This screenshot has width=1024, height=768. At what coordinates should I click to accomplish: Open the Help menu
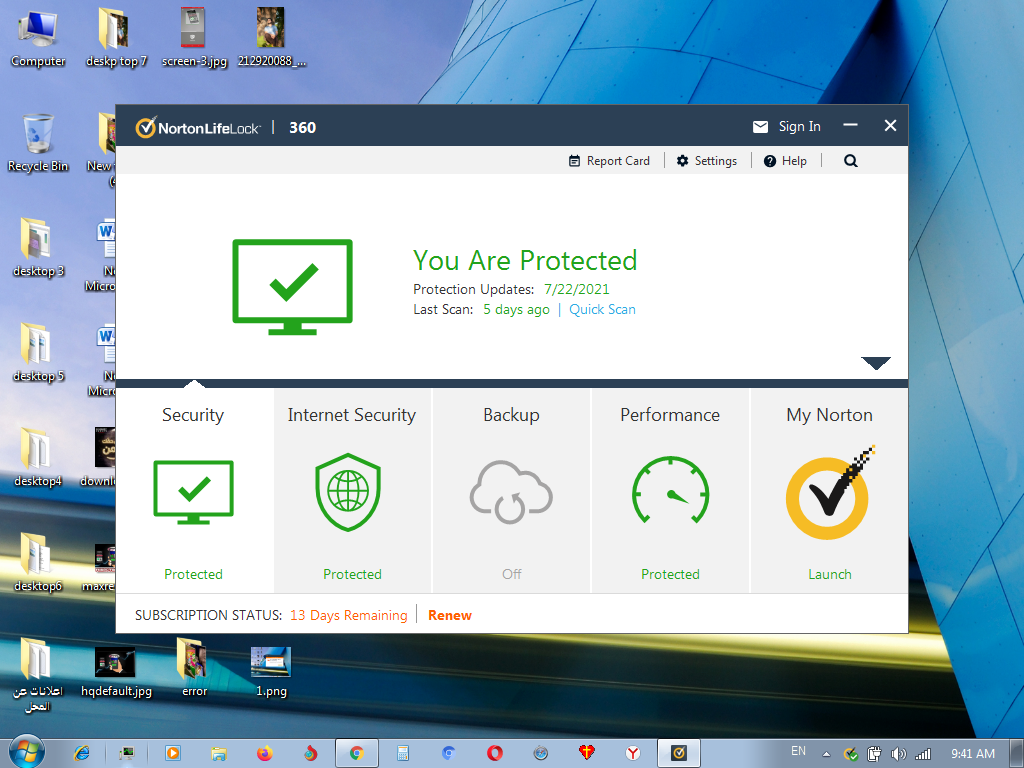(x=785, y=161)
